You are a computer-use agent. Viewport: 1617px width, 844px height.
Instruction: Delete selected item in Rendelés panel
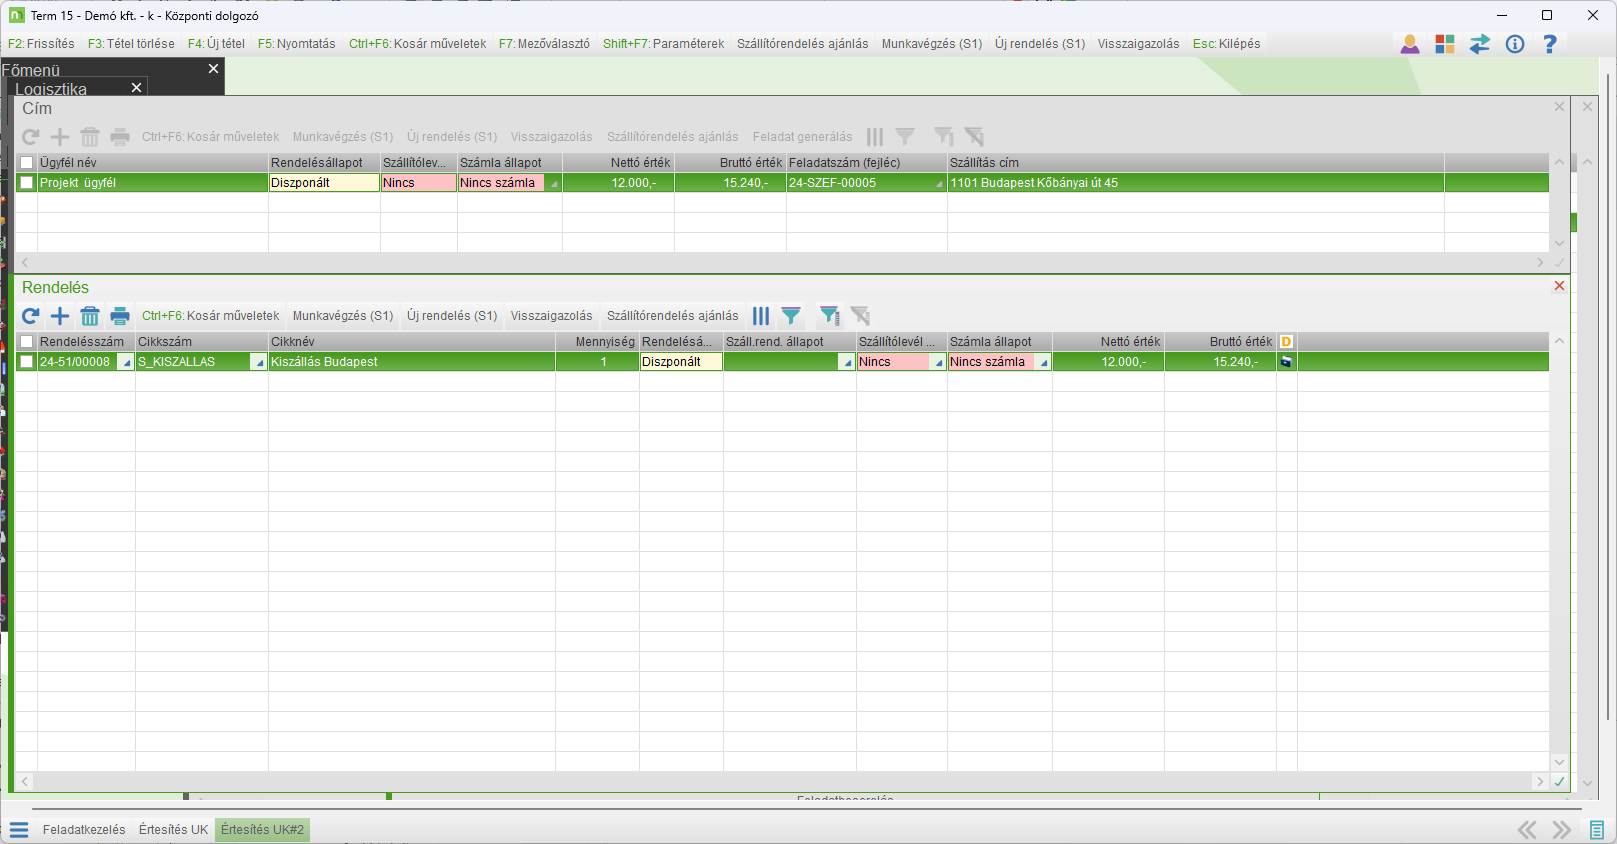[x=90, y=316]
